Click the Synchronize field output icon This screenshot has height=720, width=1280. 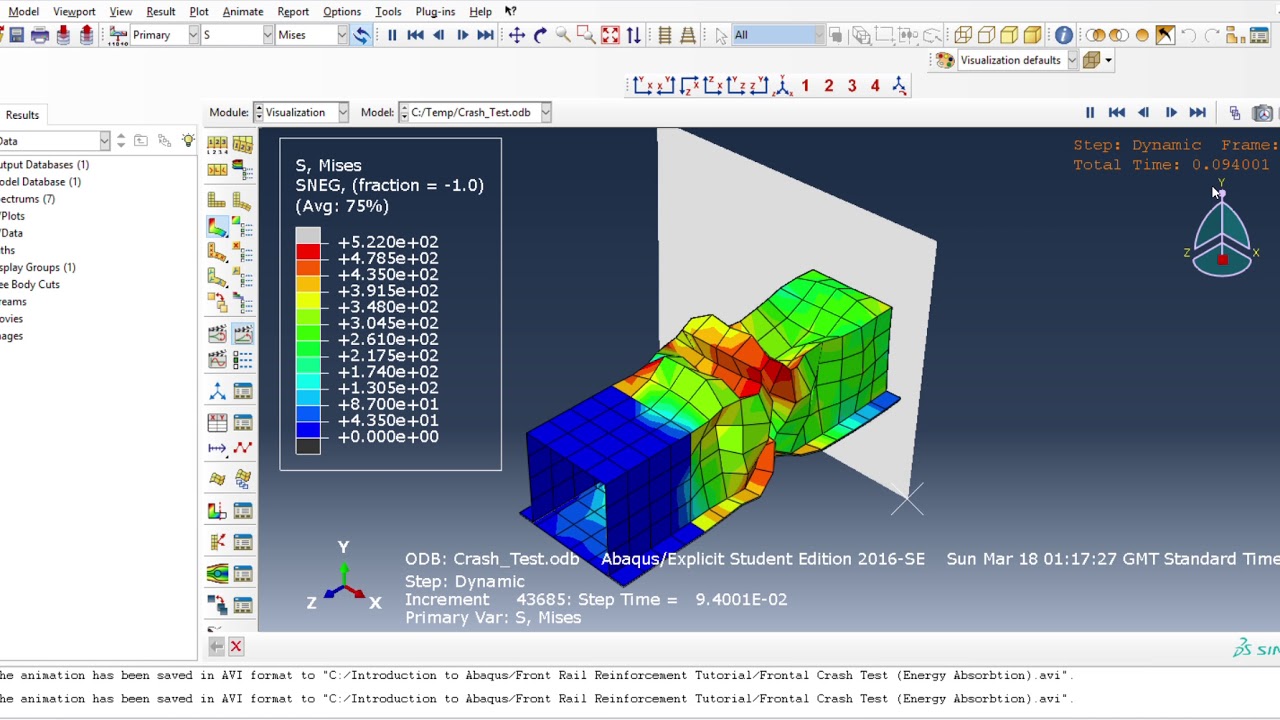pyautogui.click(x=361, y=35)
